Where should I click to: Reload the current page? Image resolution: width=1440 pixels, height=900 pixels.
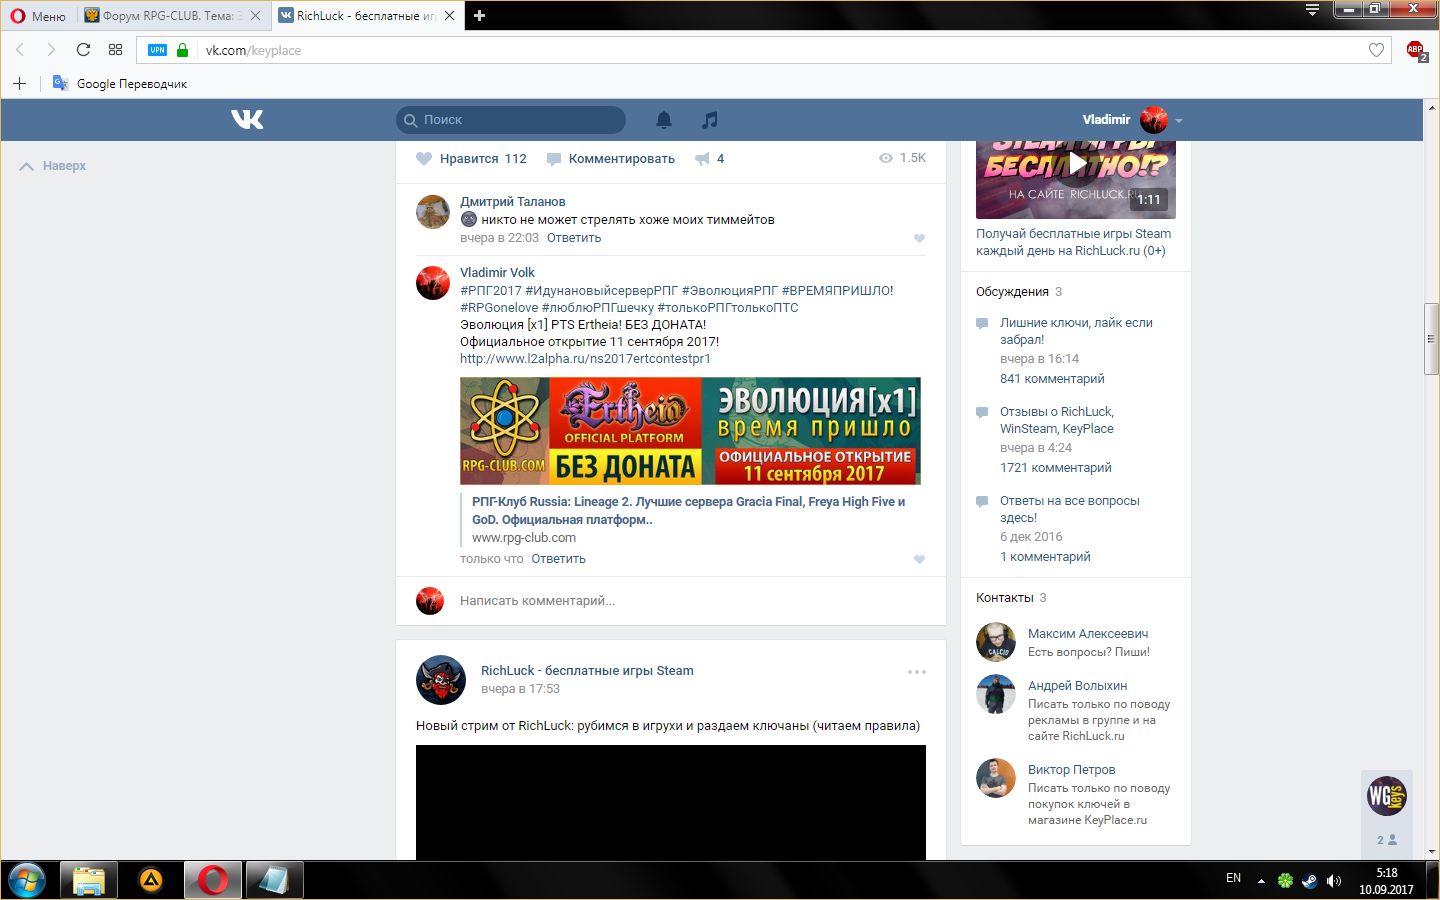coord(83,50)
